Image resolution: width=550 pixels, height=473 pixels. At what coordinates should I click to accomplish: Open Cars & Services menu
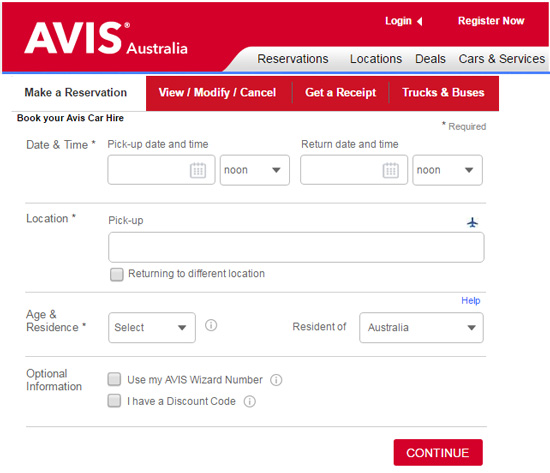click(502, 59)
